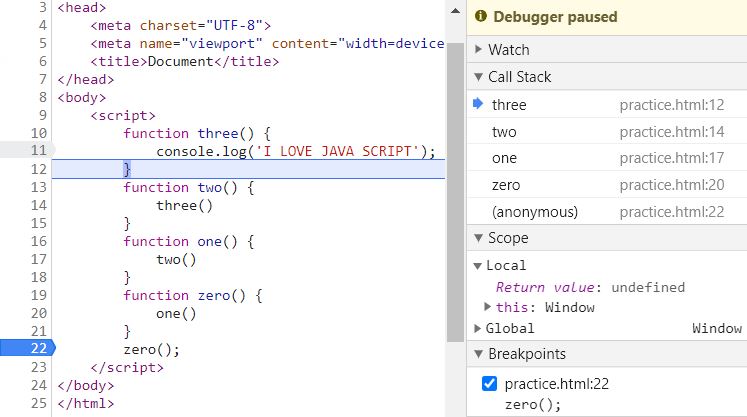Collapse the Local scope
The width and height of the screenshot is (747, 417).
coord(477,265)
